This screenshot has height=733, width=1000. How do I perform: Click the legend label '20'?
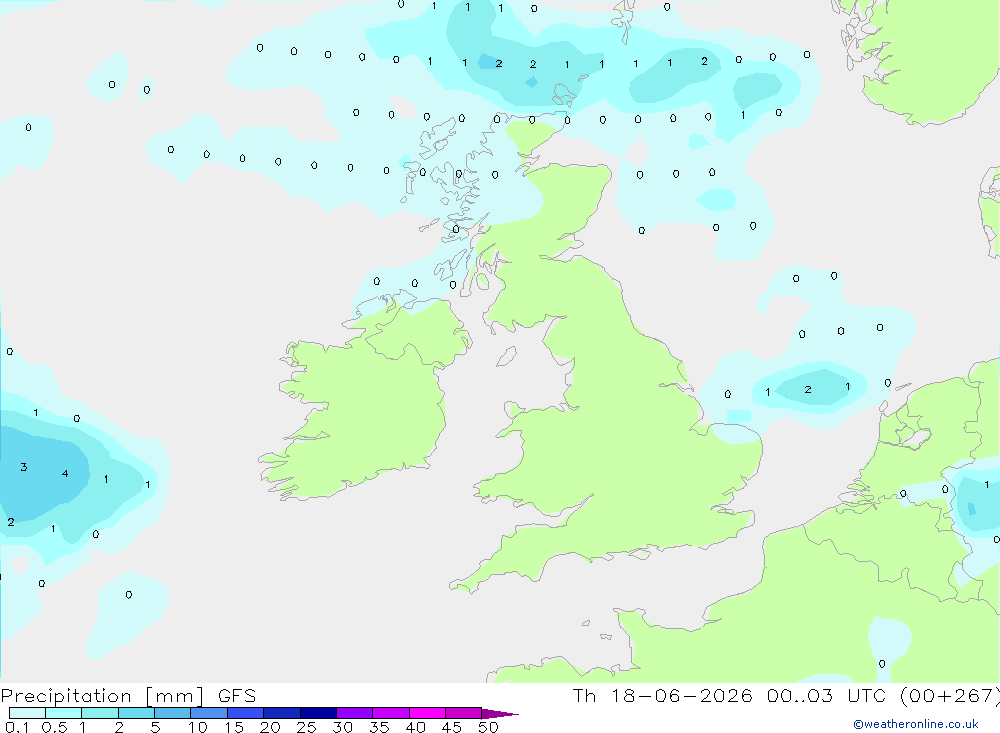270,727
